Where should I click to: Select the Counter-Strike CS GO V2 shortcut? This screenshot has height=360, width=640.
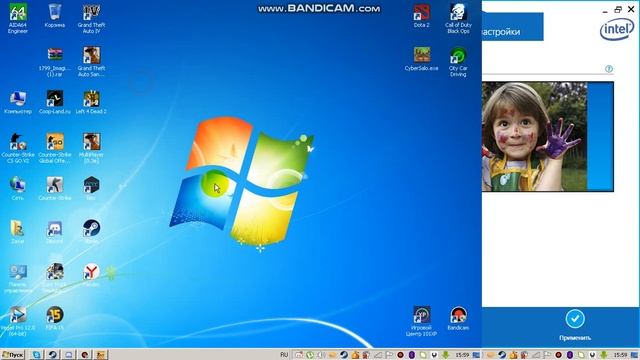click(x=18, y=148)
